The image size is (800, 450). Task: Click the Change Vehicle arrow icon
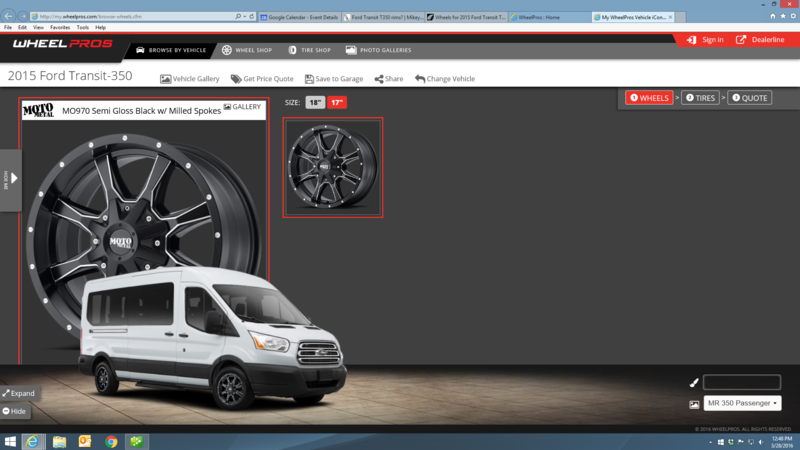[419, 79]
